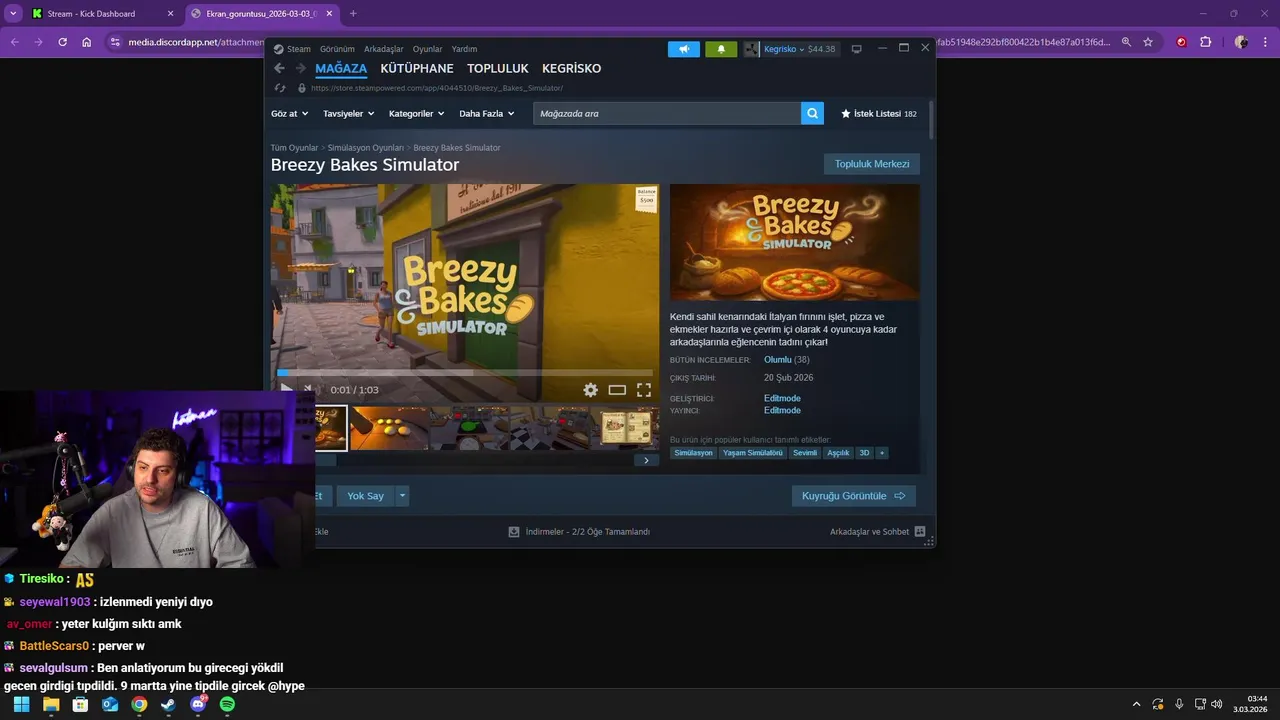Viewport: 1280px width, 720px height.
Task: Open the Yok Say dropdown arrow
Action: click(403, 496)
